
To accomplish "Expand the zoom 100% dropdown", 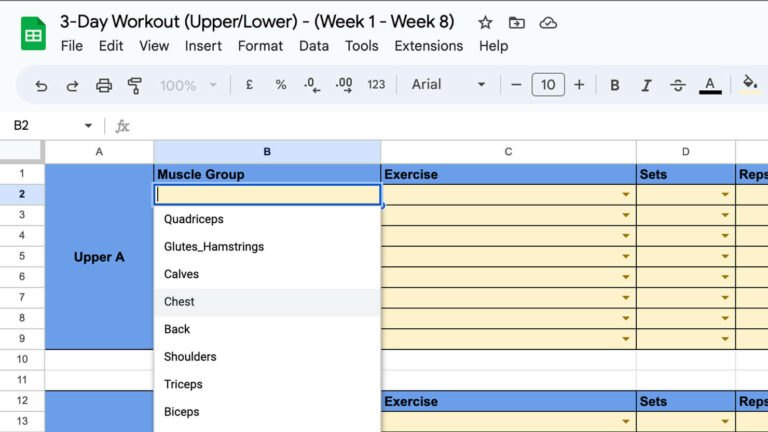I will (x=187, y=85).
